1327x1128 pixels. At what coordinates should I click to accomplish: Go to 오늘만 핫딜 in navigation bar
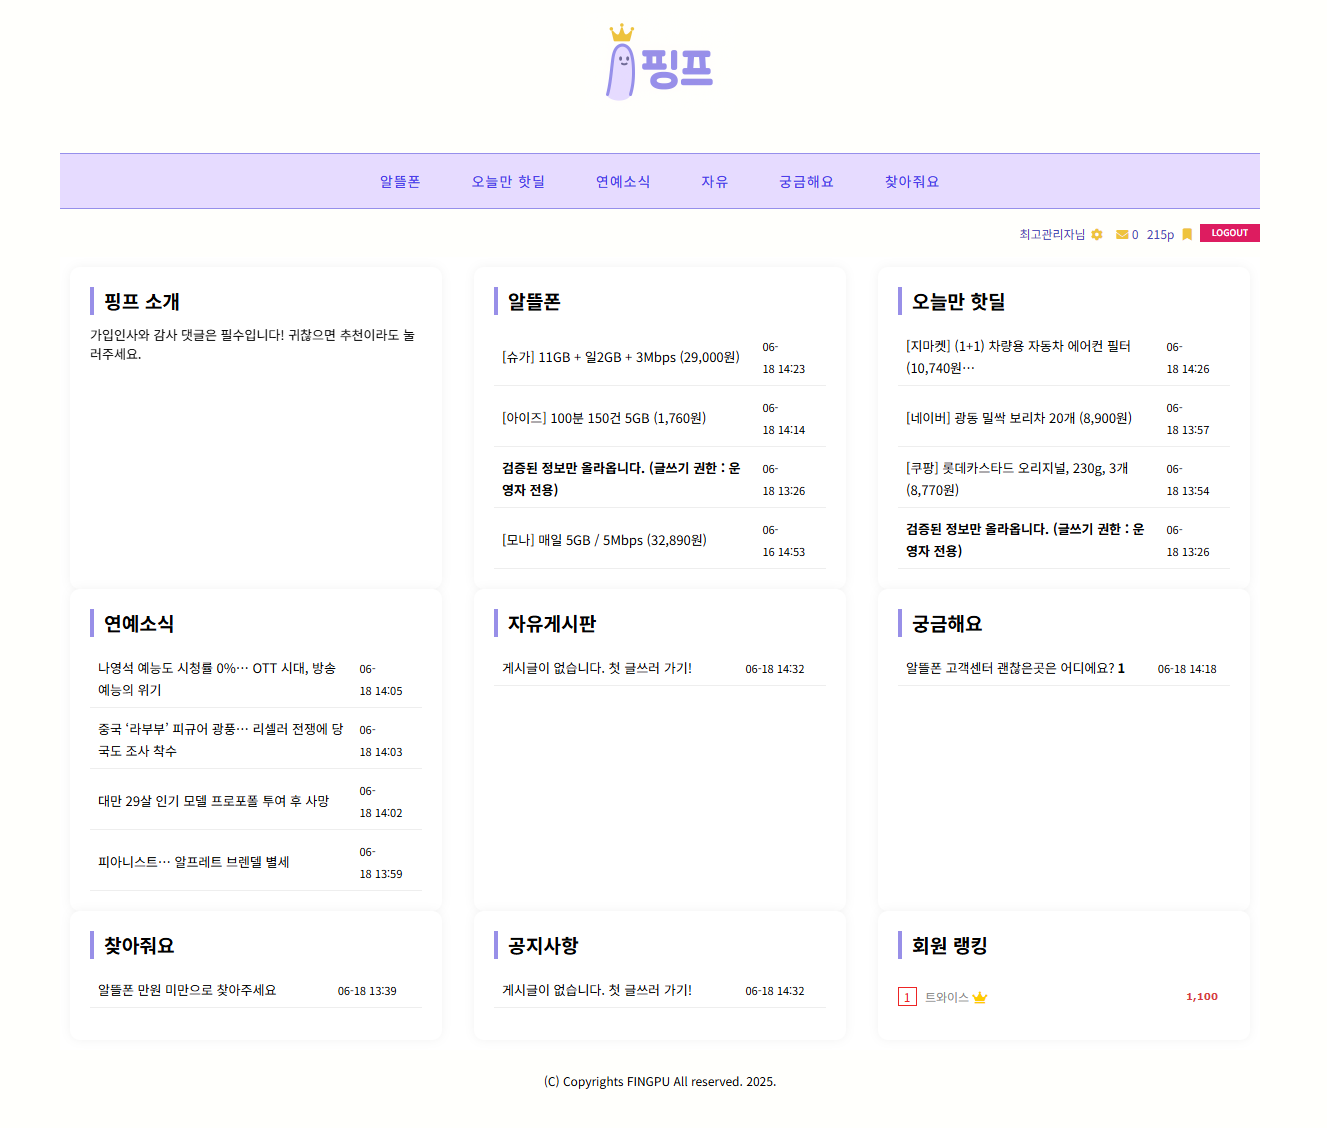click(508, 182)
